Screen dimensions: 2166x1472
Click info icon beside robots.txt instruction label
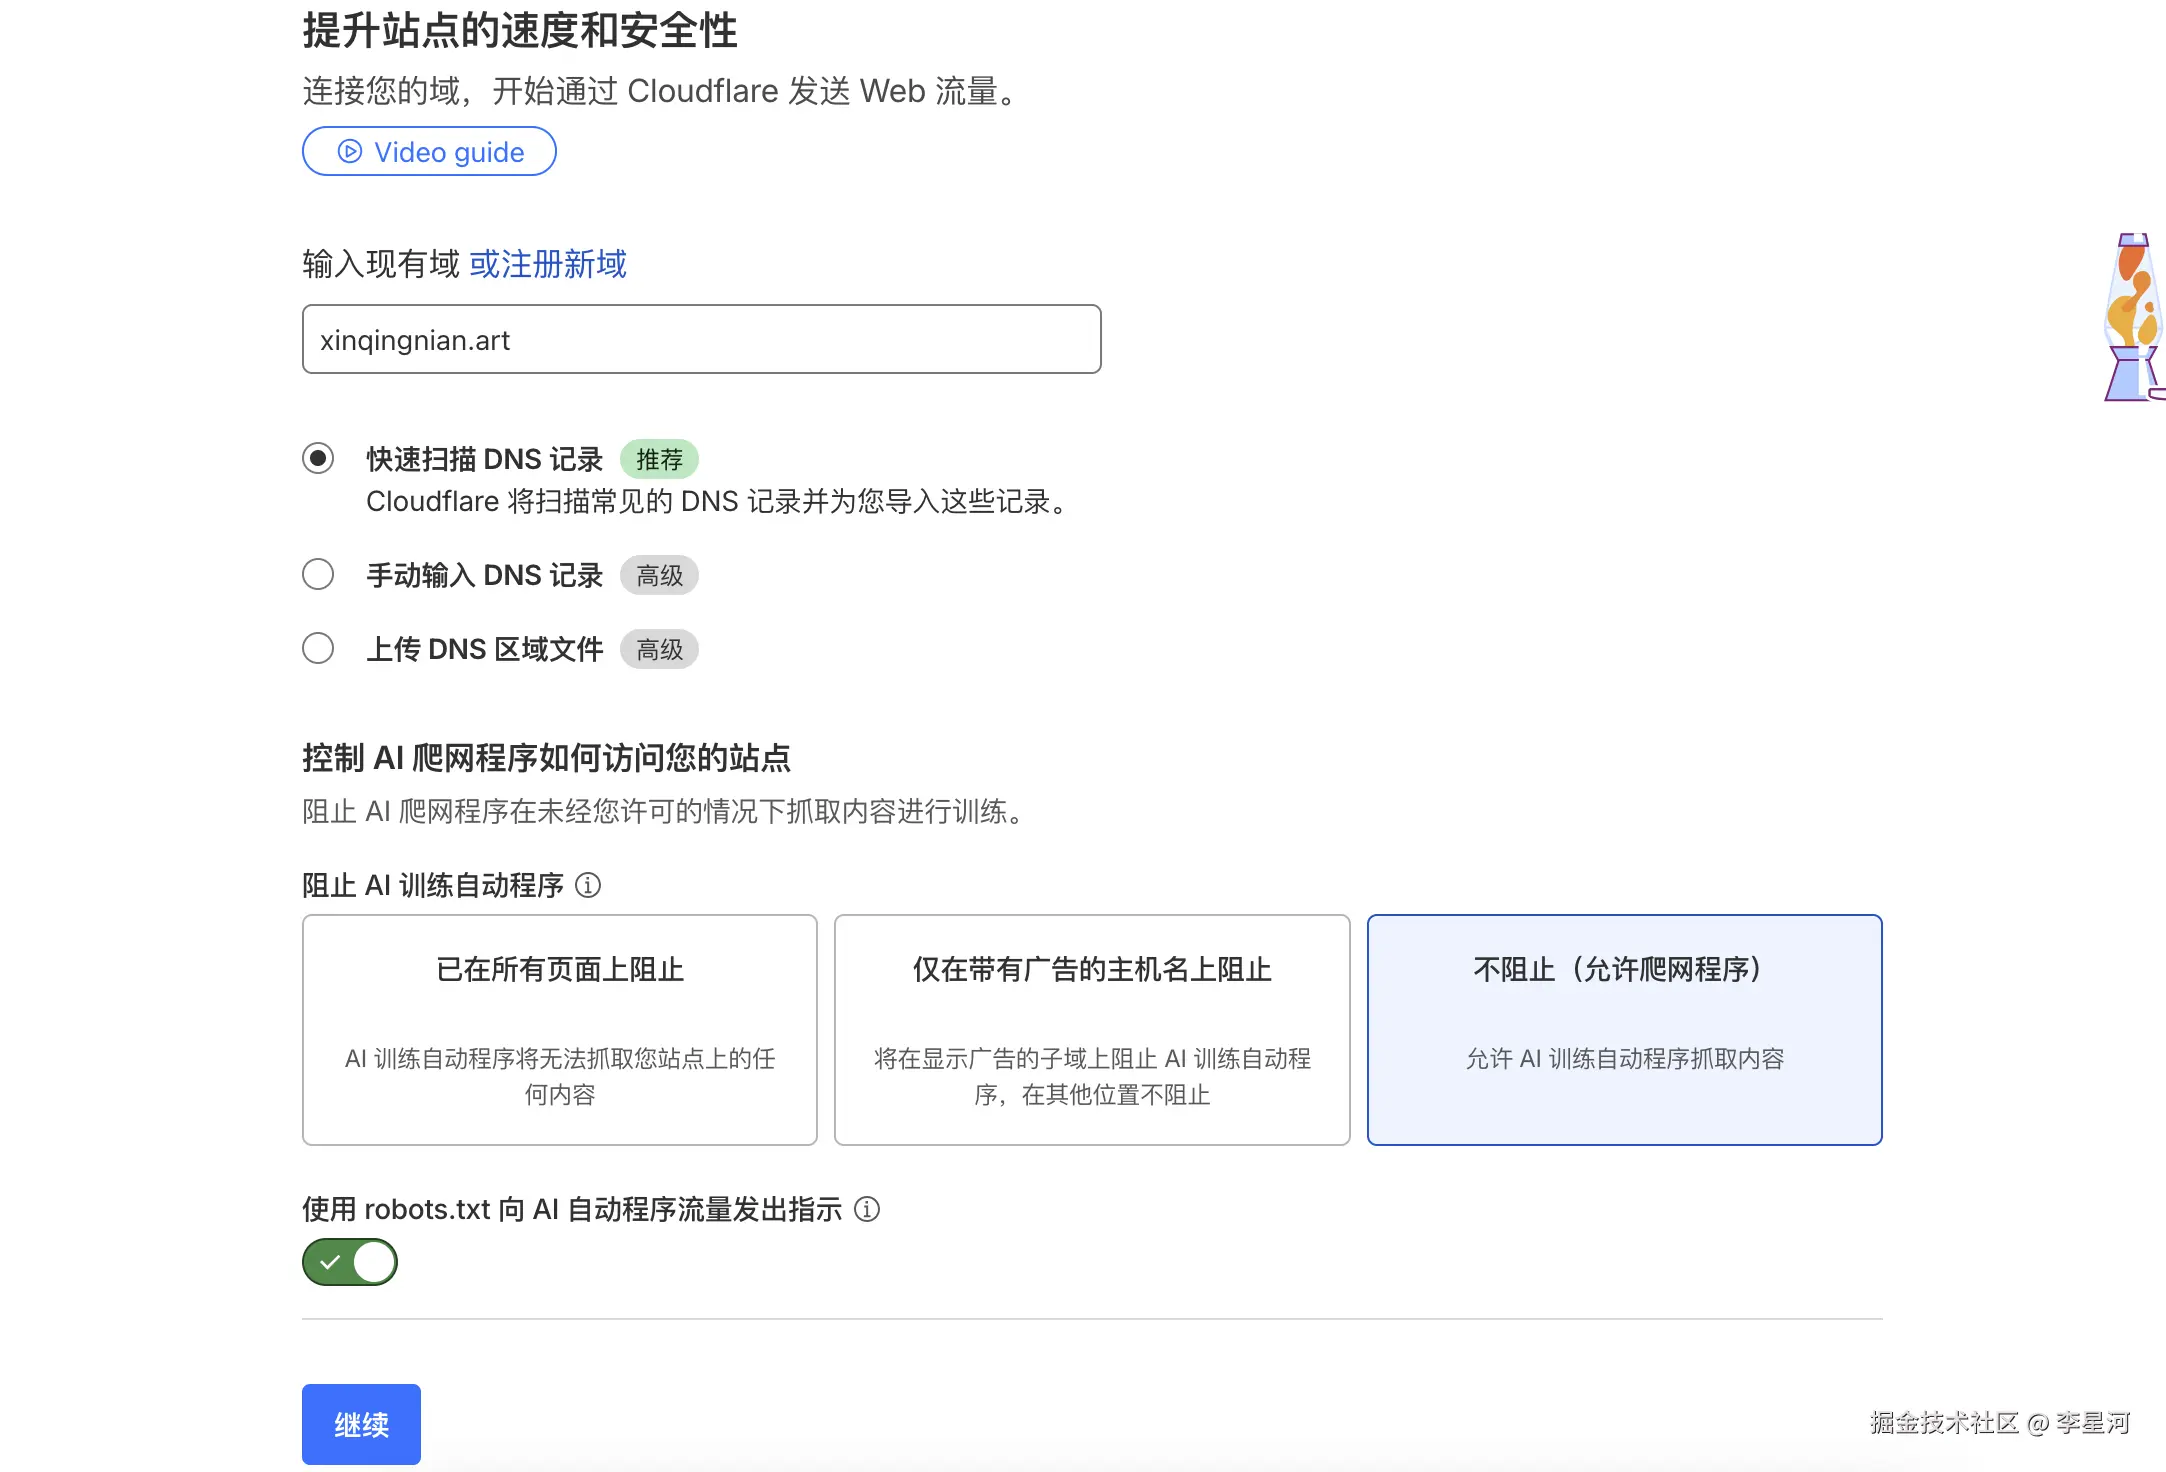click(x=867, y=1209)
